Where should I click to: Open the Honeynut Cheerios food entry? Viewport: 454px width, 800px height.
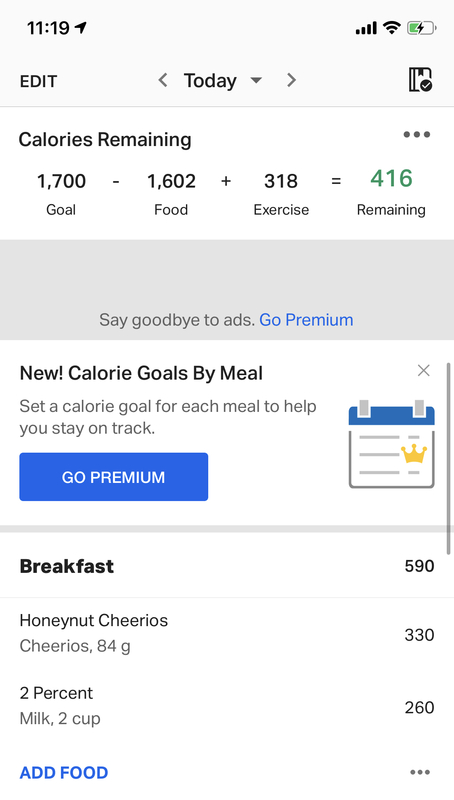(x=227, y=633)
